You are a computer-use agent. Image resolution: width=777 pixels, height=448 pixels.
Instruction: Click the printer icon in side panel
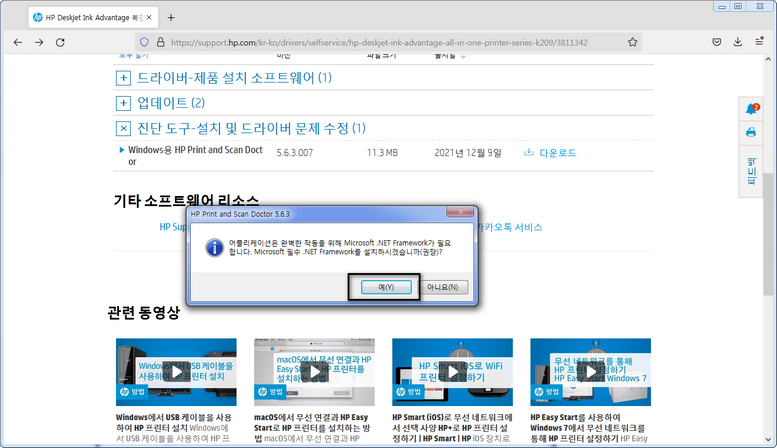[751, 132]
